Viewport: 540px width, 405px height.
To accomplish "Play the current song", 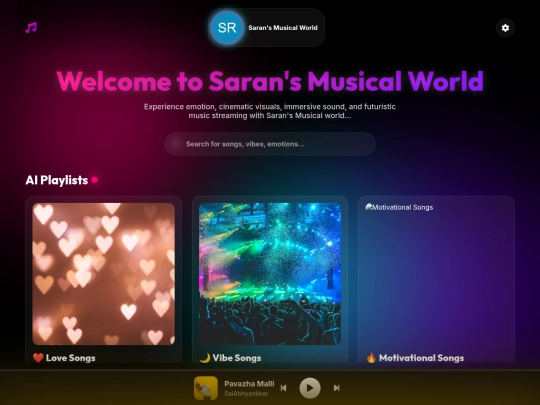I will coord(310,388).
